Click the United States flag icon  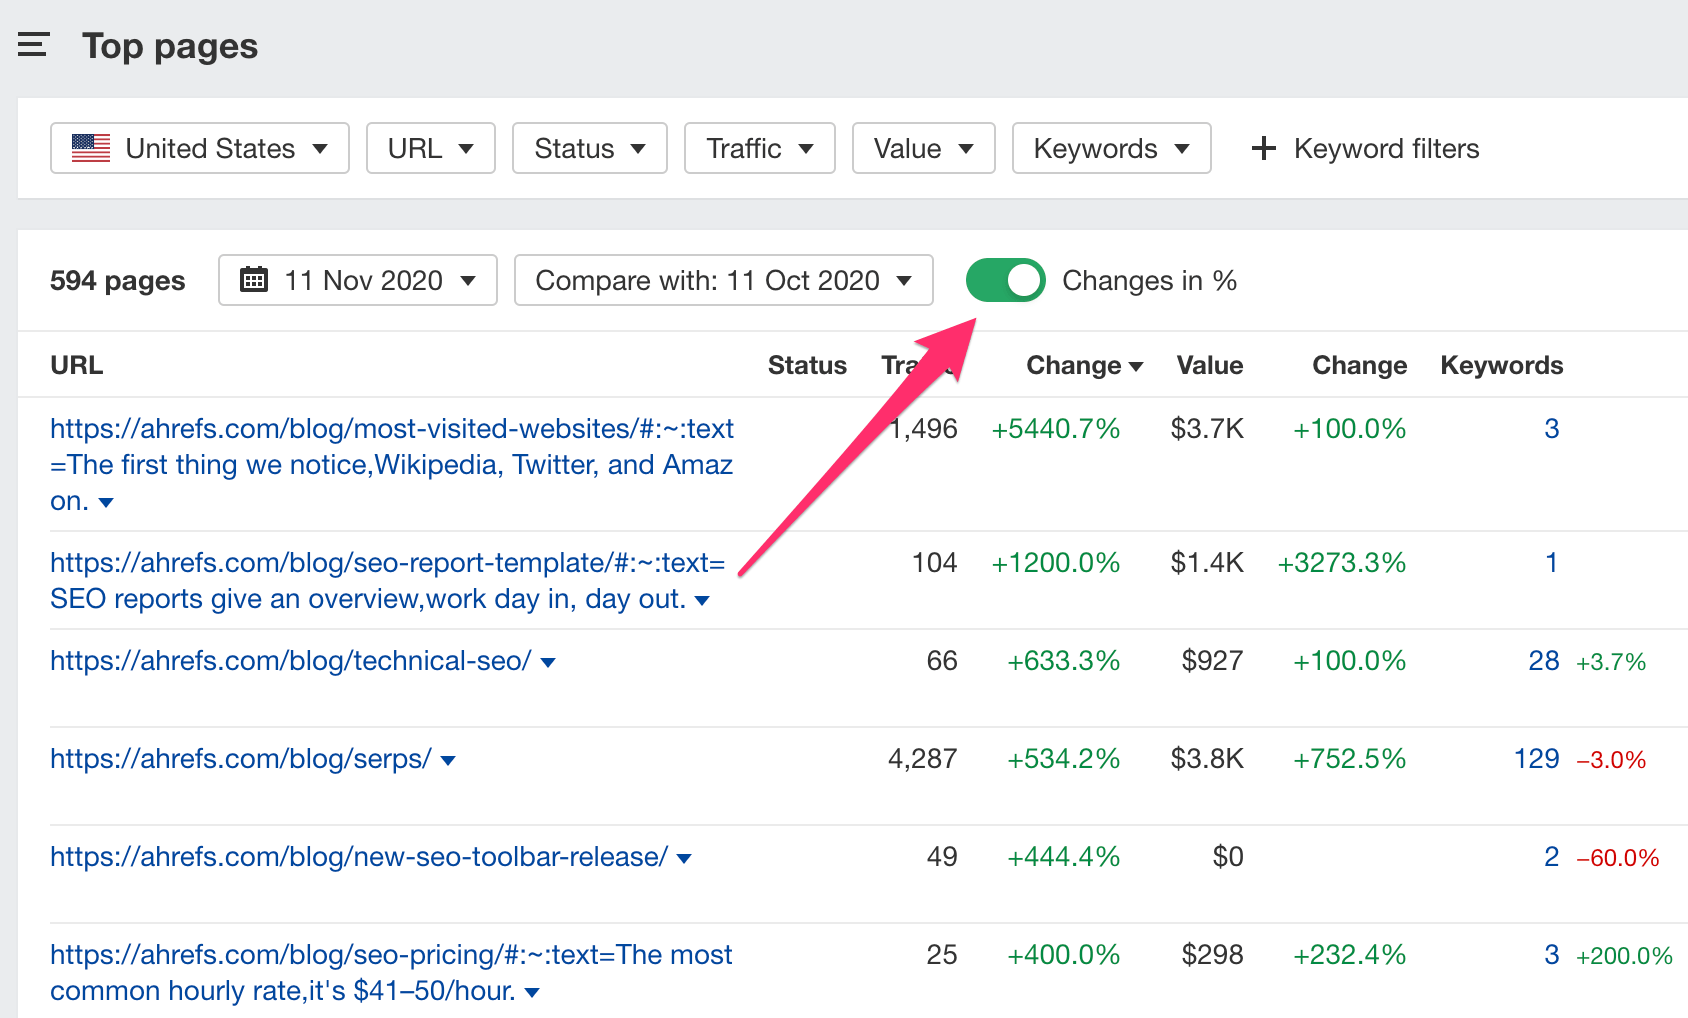coord(90,148)
